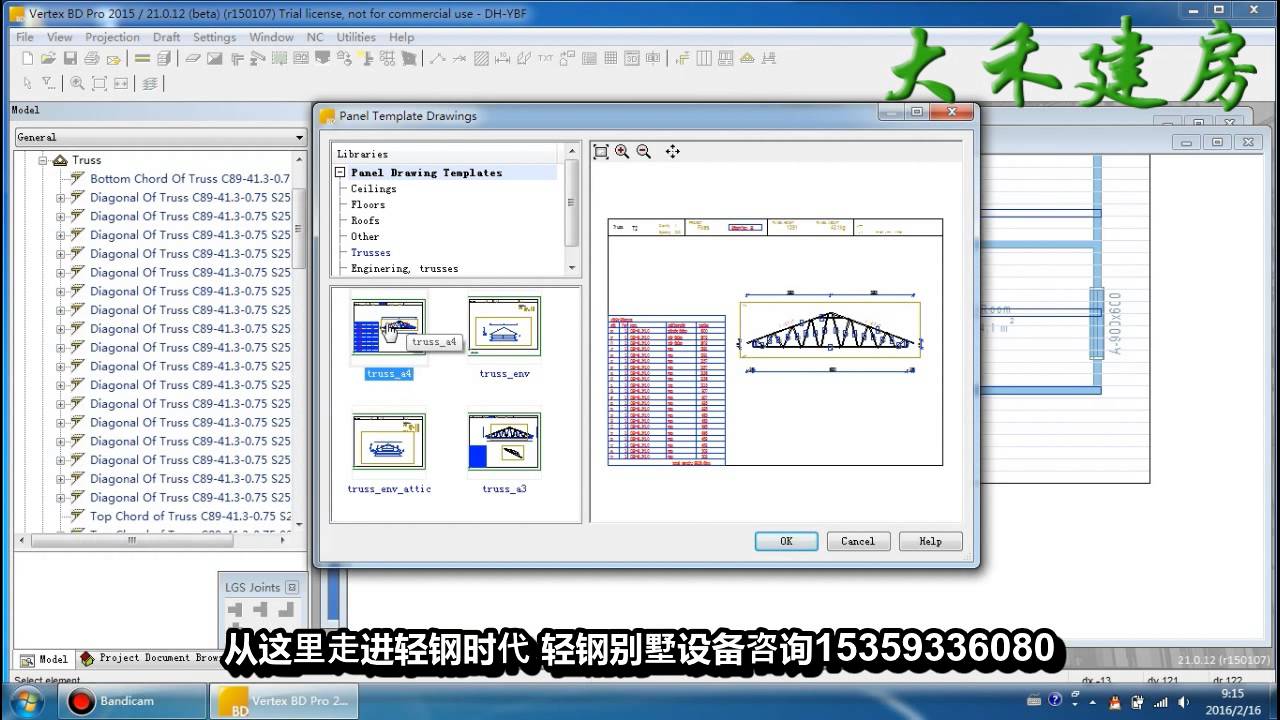
Task: Choose the truss_env template thumbnail
Action: [x=504, y=326]
